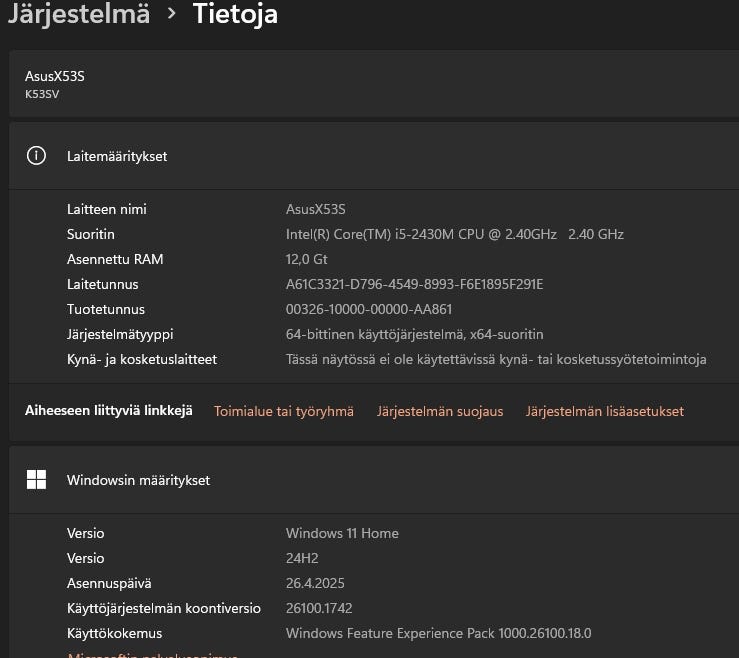
Task: Go back to Järjestelmä breadcrumb
Action: [78, 14]
